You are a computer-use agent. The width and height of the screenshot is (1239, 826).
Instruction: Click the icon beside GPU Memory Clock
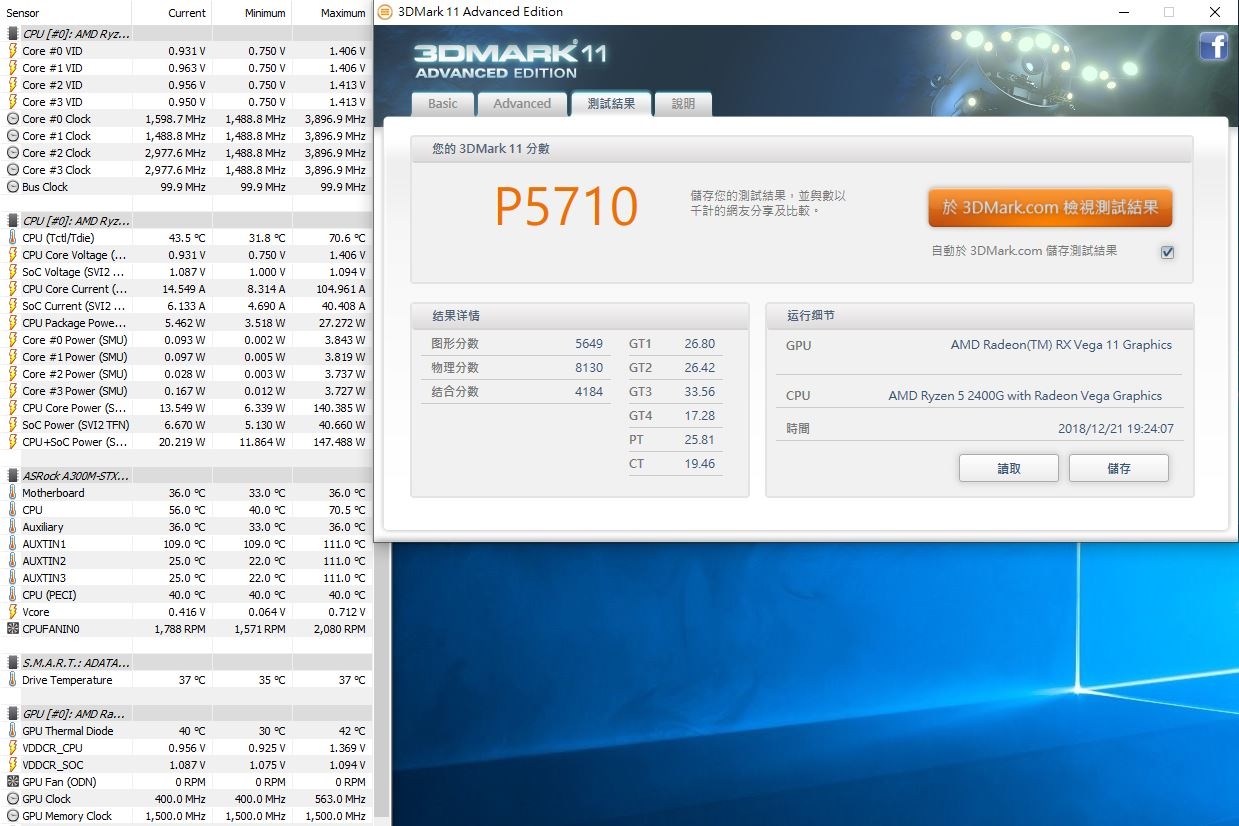13,816
